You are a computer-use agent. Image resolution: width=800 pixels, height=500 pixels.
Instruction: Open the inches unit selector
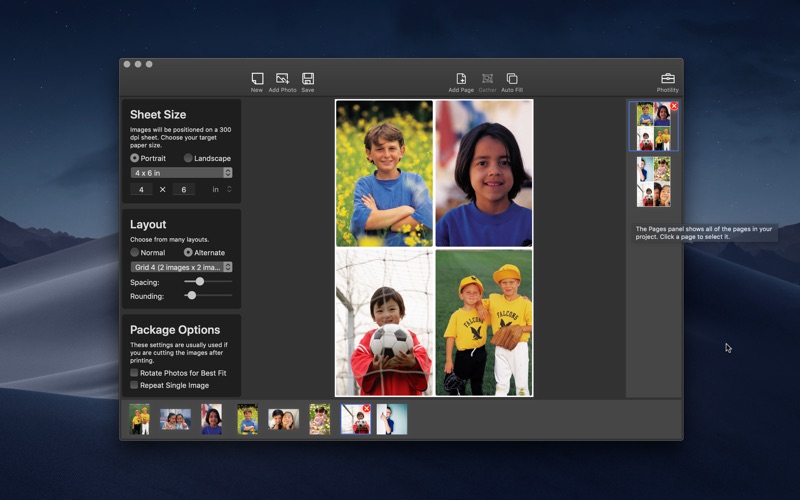tap(222, 189)
